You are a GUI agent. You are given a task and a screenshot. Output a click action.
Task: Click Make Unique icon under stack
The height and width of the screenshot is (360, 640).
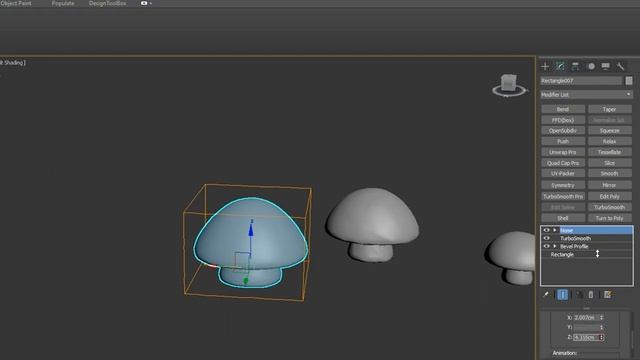[579, 294]
